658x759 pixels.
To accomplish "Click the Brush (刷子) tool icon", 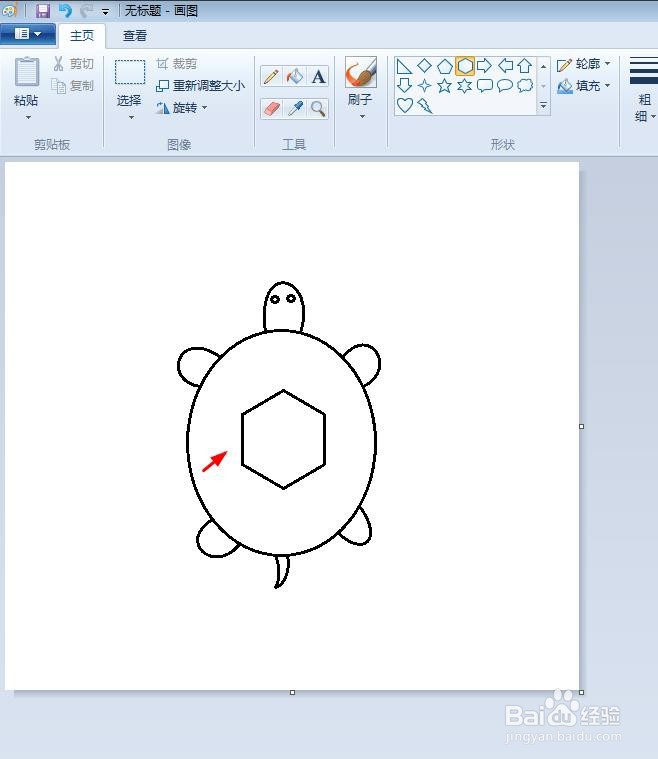I will coord(360,72).
